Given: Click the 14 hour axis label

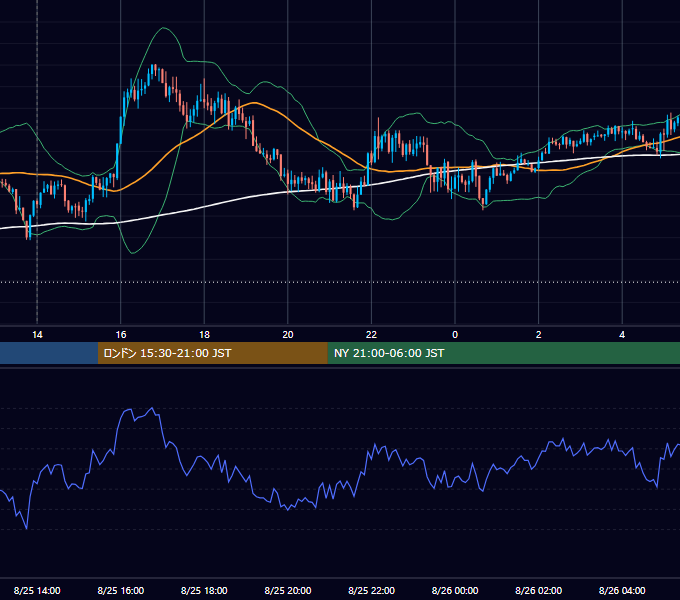Looking at the screenshot, I should pyautogui.click(x=37, y=335).
